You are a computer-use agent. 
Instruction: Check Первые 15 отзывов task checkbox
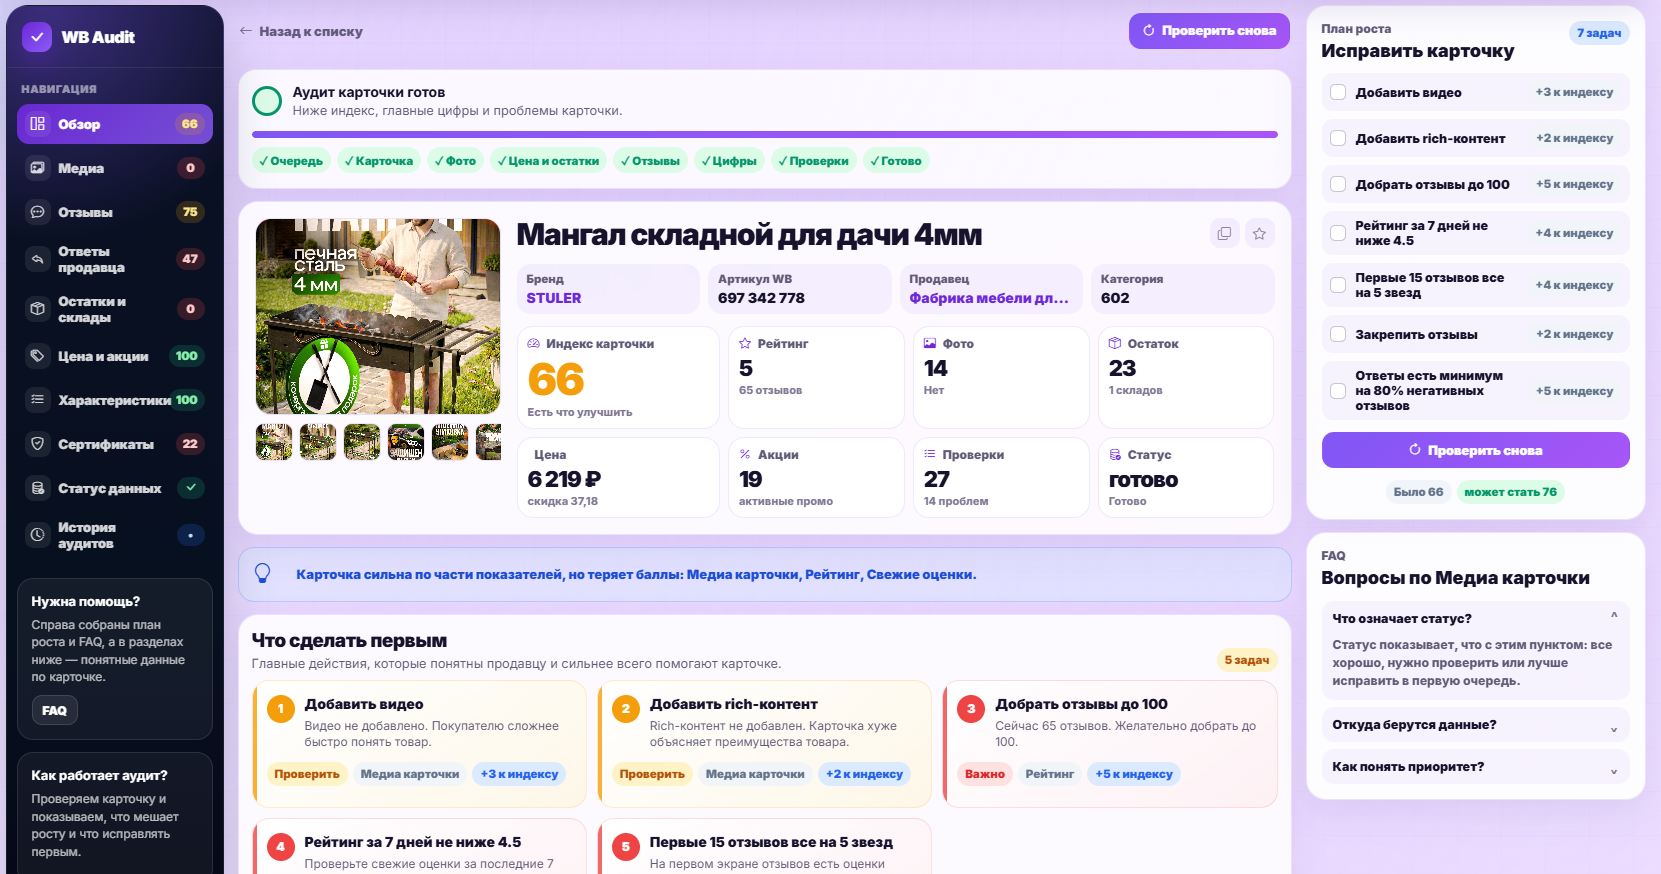pyautogui.click(x=1338, y=285)
